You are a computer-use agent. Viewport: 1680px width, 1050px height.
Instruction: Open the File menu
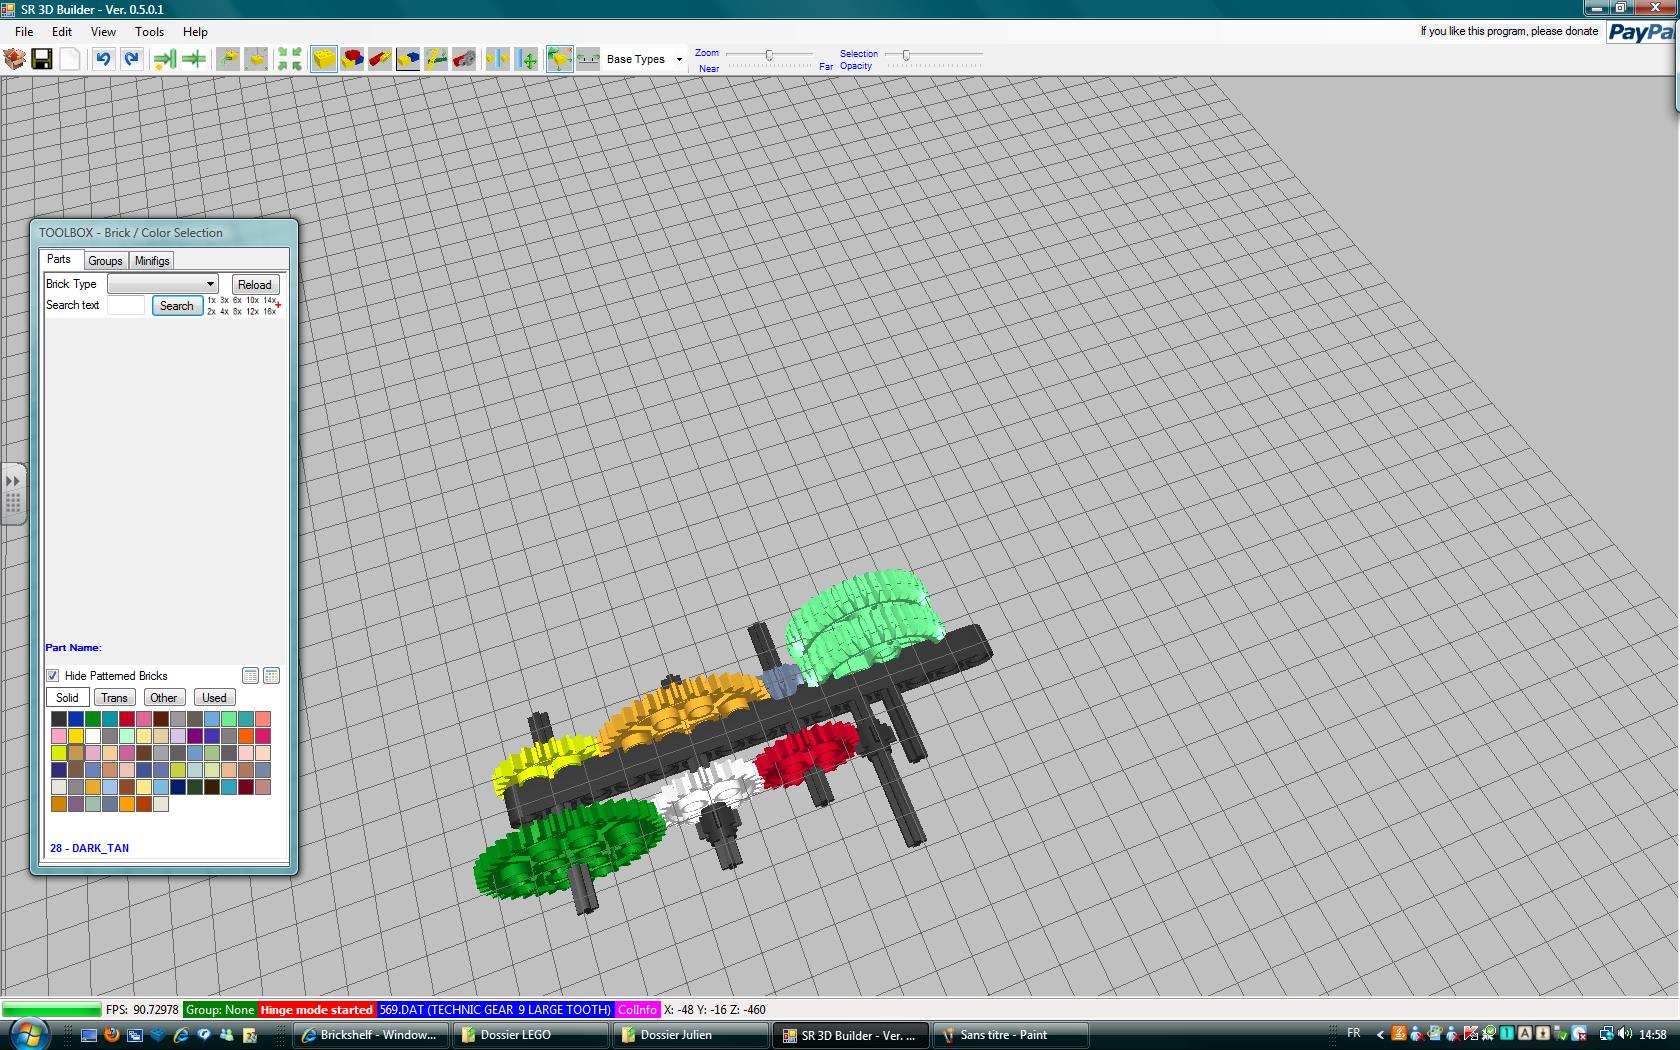(24, 32)
